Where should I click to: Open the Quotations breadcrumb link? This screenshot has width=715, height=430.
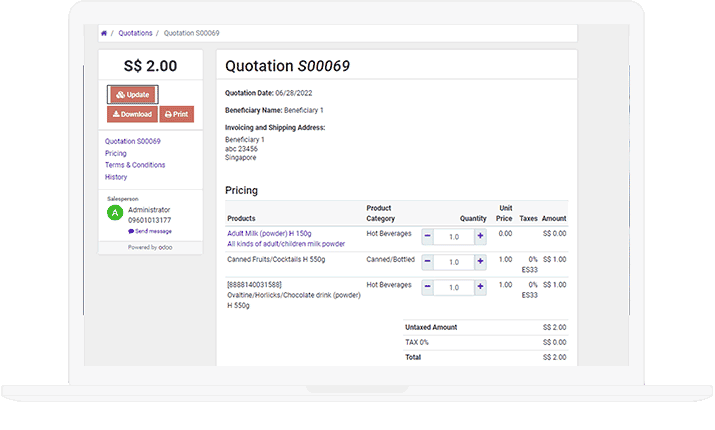[135, 33]
